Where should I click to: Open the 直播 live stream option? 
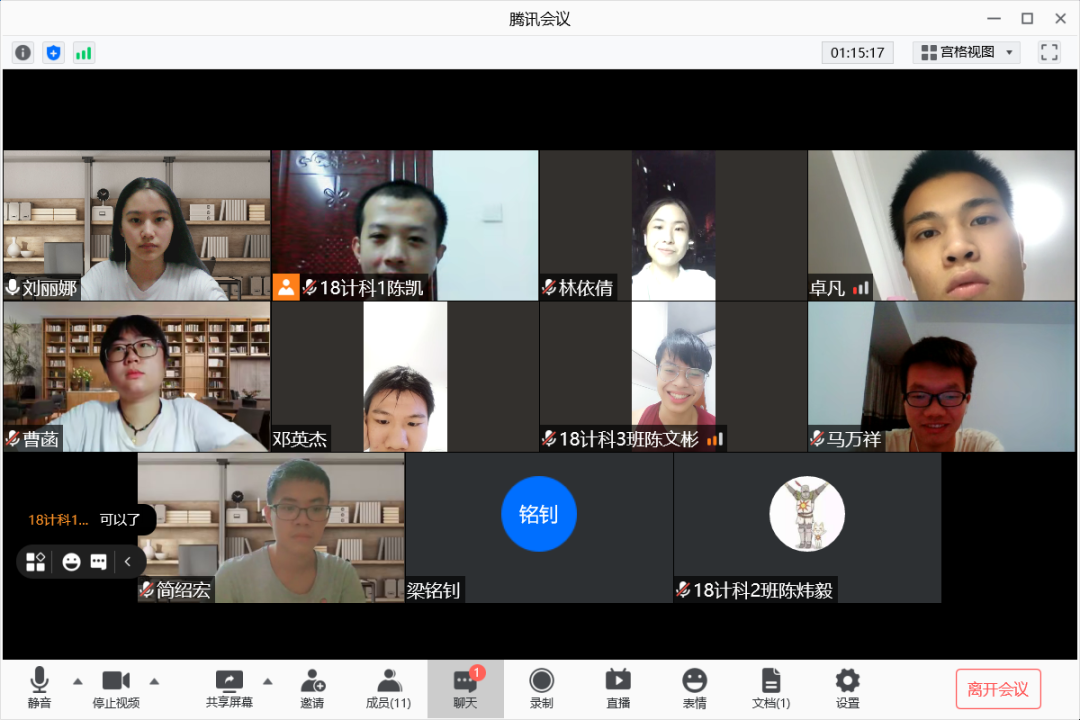tap(618, 688)
